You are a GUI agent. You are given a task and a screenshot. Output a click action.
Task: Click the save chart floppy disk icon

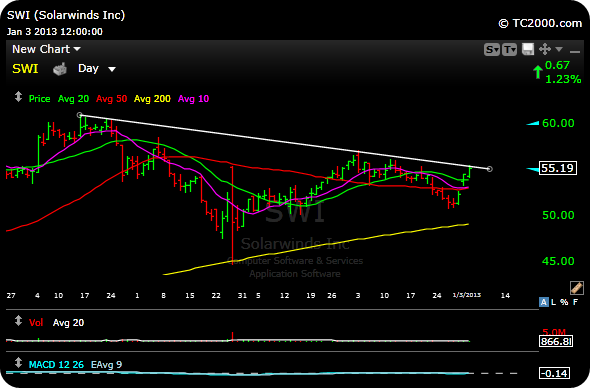point(528,49)
